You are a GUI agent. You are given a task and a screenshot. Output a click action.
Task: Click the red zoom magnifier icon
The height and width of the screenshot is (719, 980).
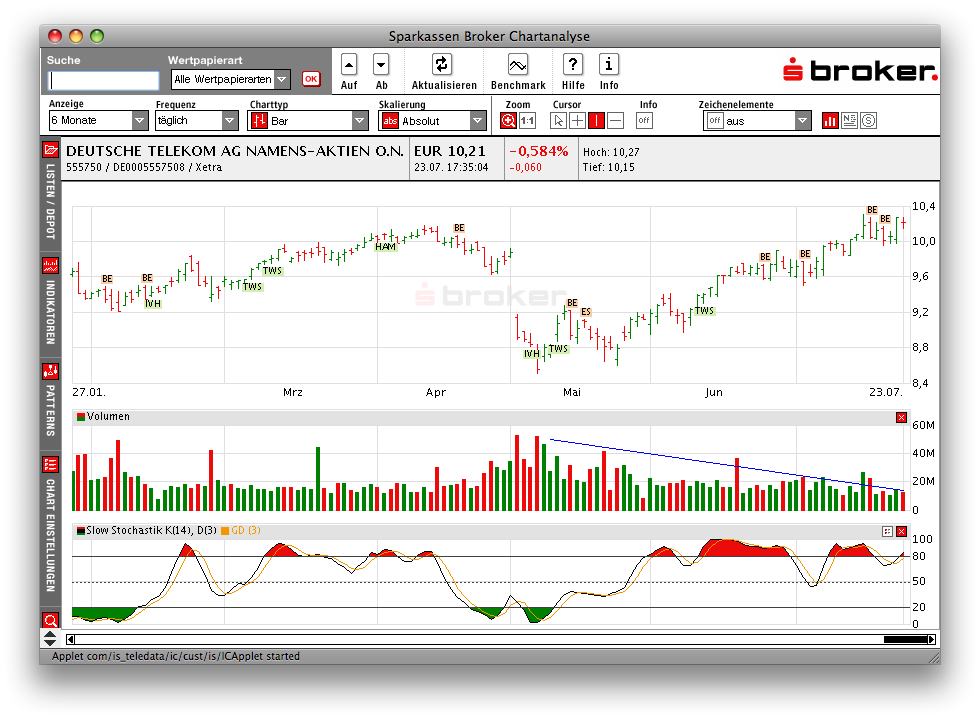click(508, 121)
